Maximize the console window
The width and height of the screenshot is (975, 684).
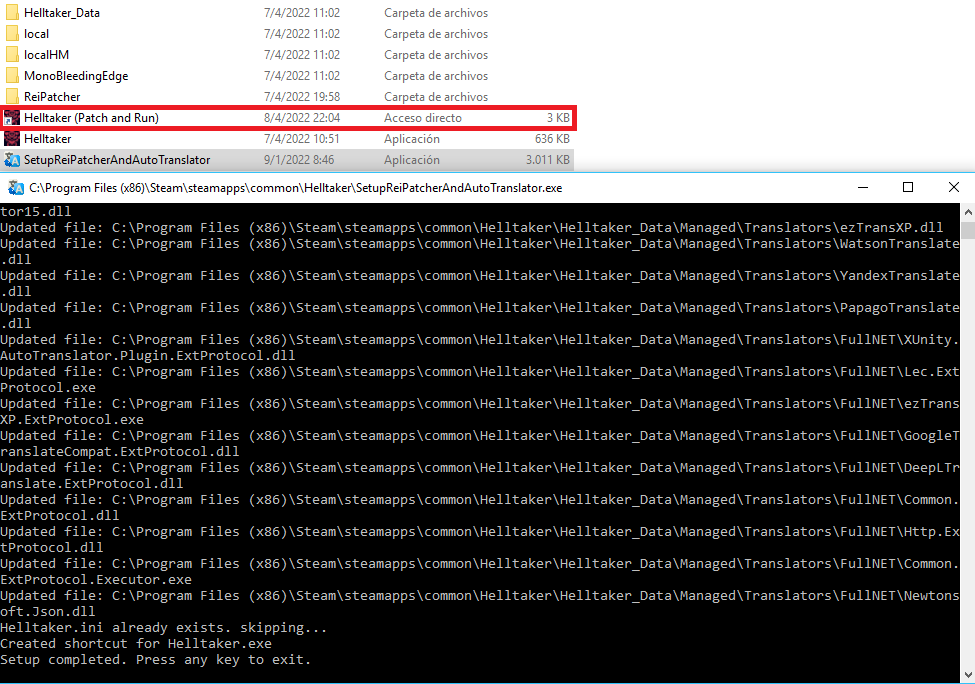pos(908,188)
